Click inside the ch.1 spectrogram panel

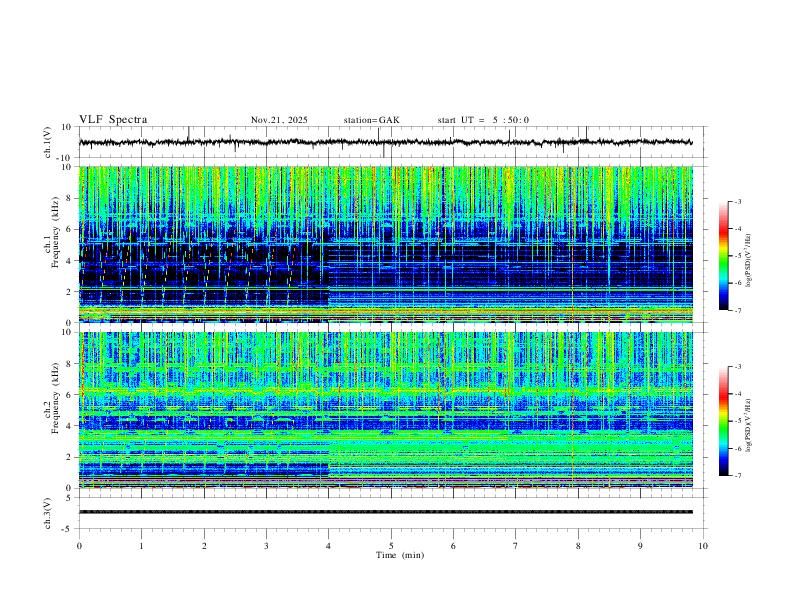click(385, 244)
